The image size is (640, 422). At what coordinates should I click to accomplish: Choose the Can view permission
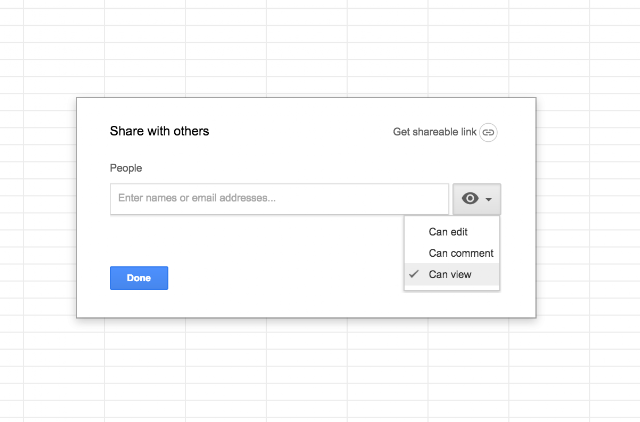coord(452,274)
